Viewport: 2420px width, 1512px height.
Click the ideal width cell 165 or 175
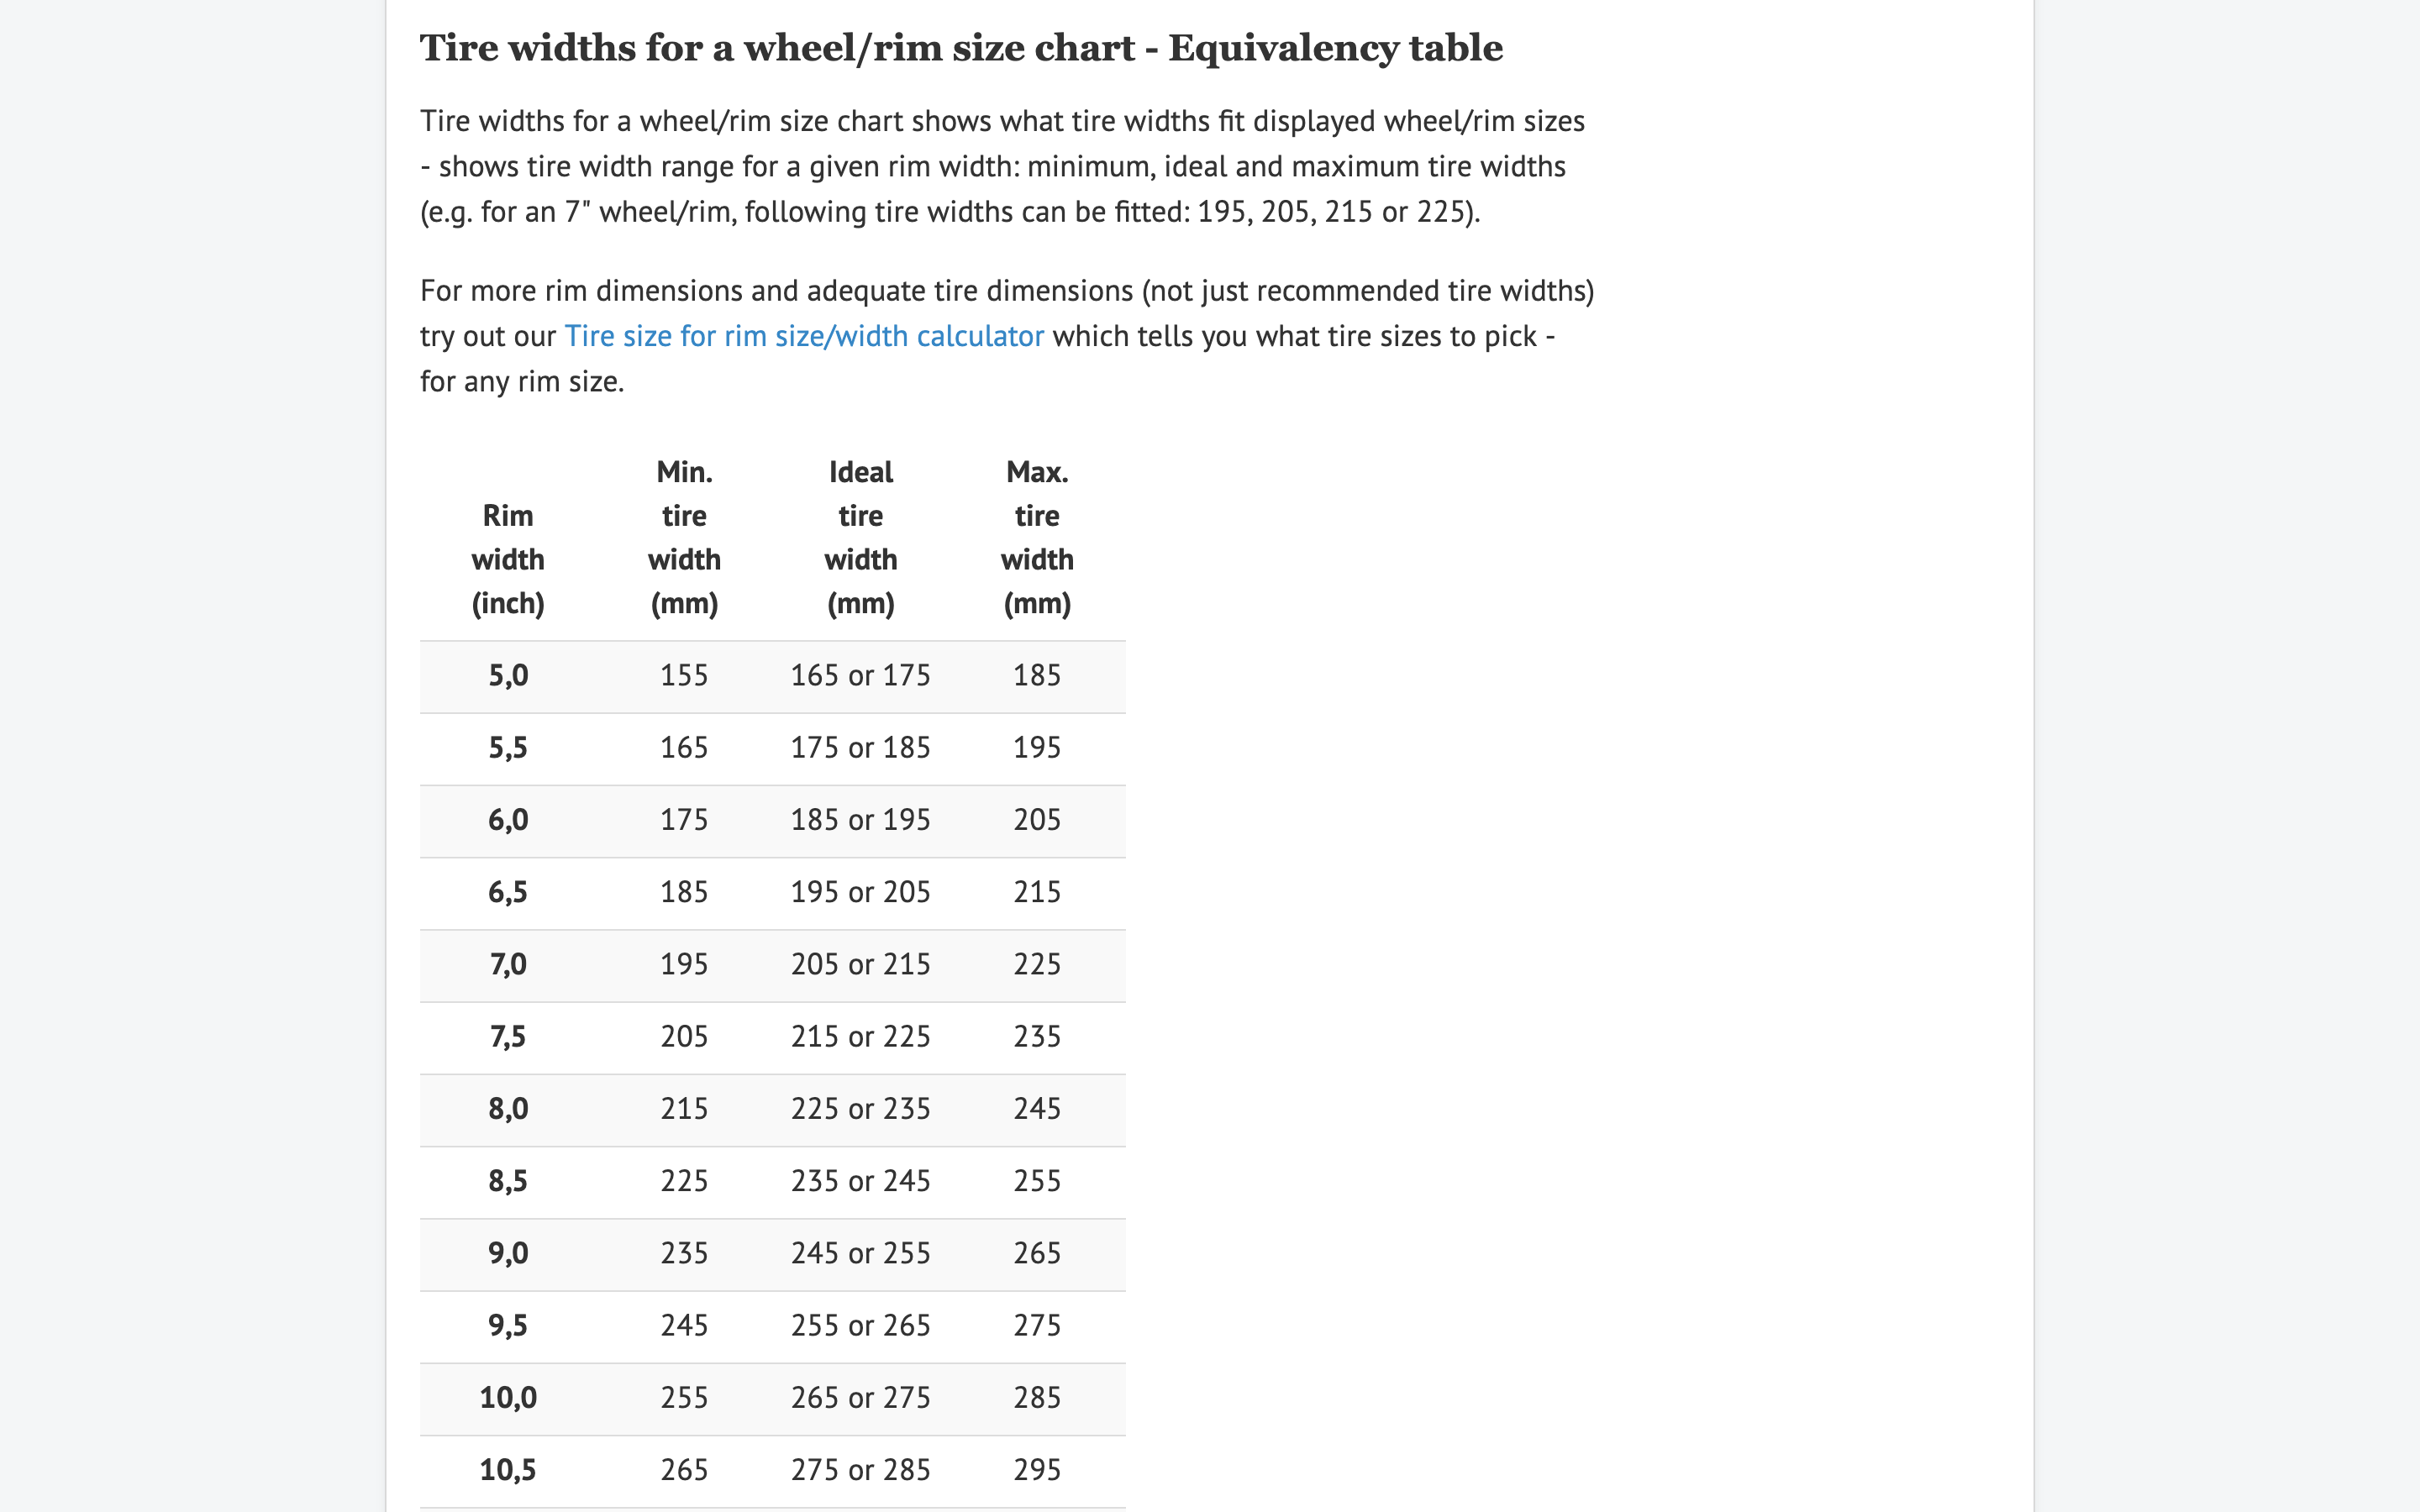coord(860,676)
